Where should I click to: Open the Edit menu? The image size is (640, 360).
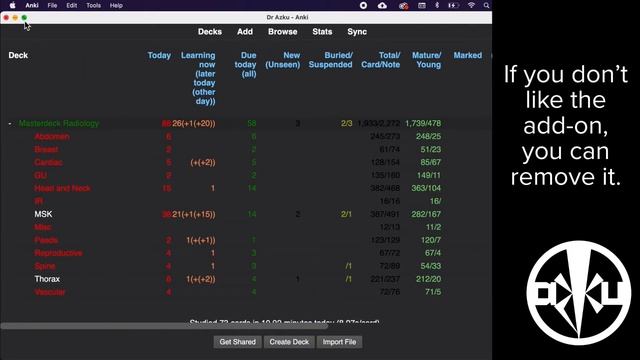(72, 5)
